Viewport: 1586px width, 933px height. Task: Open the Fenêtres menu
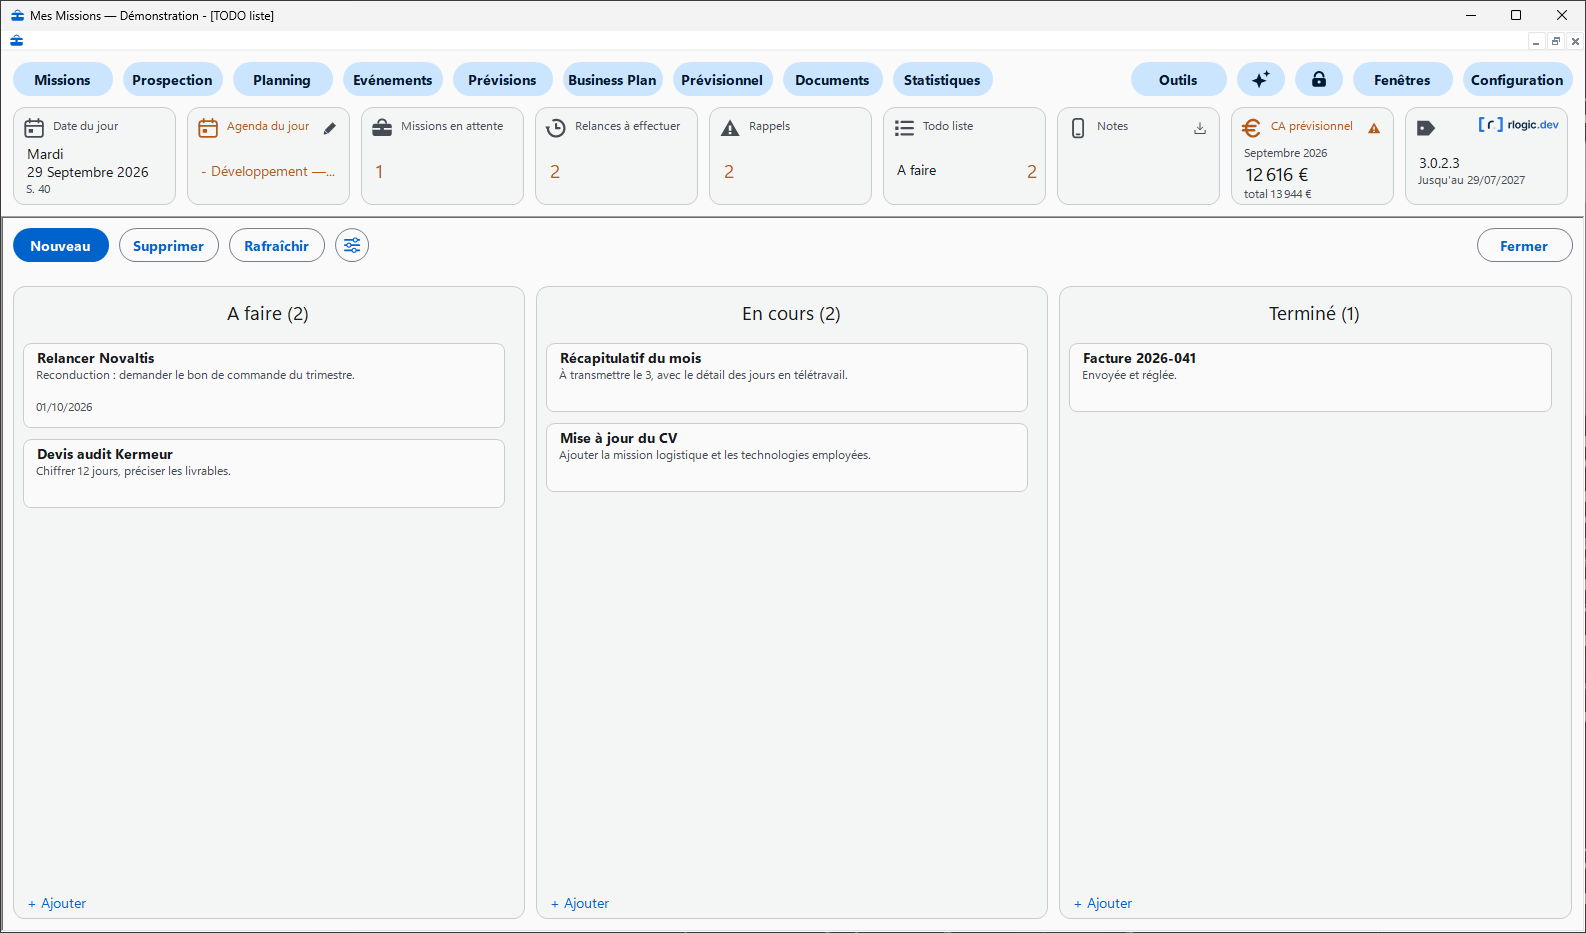(1402, 80)
